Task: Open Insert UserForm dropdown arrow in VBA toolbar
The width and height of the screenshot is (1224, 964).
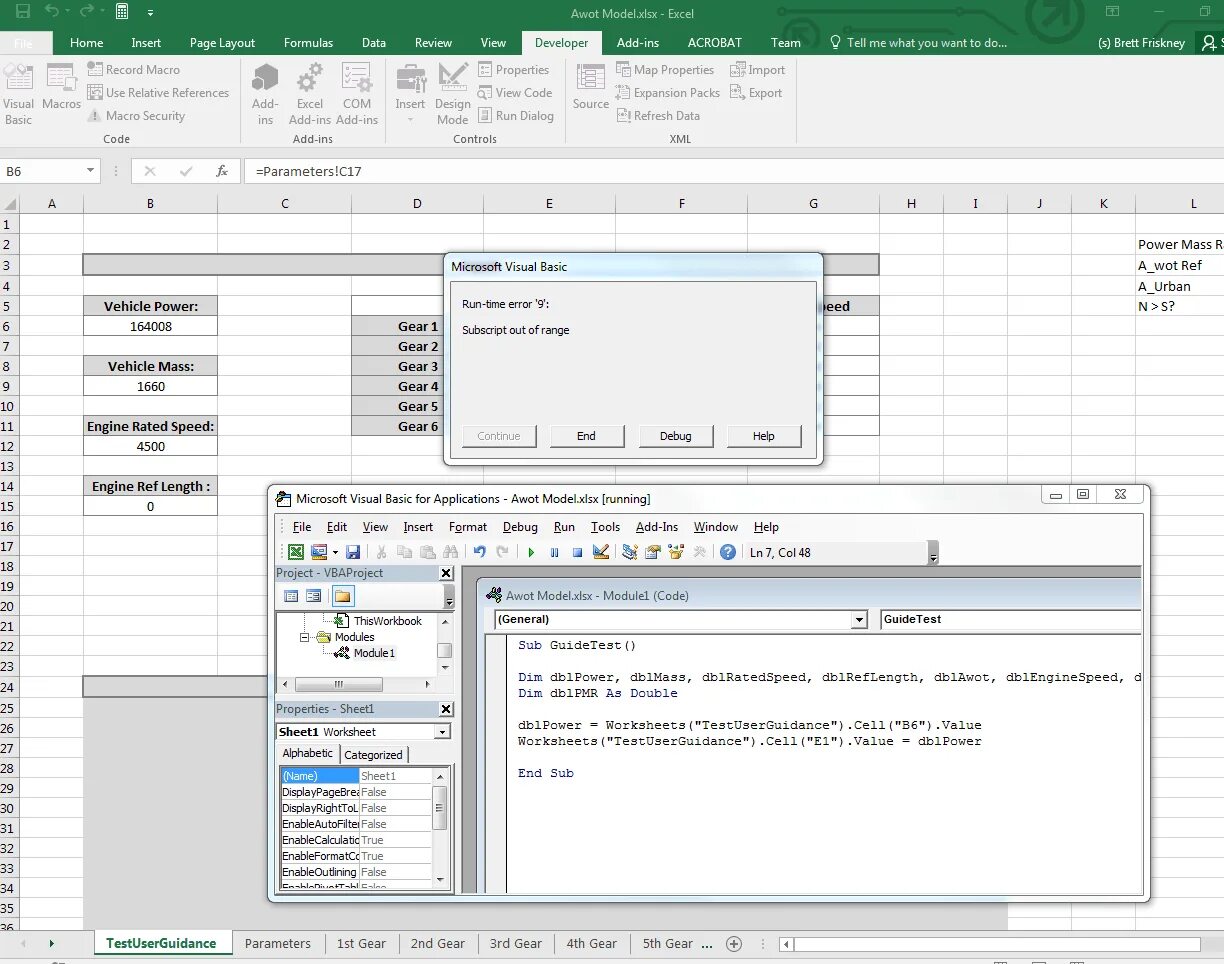Action: (x=335, y=552)
